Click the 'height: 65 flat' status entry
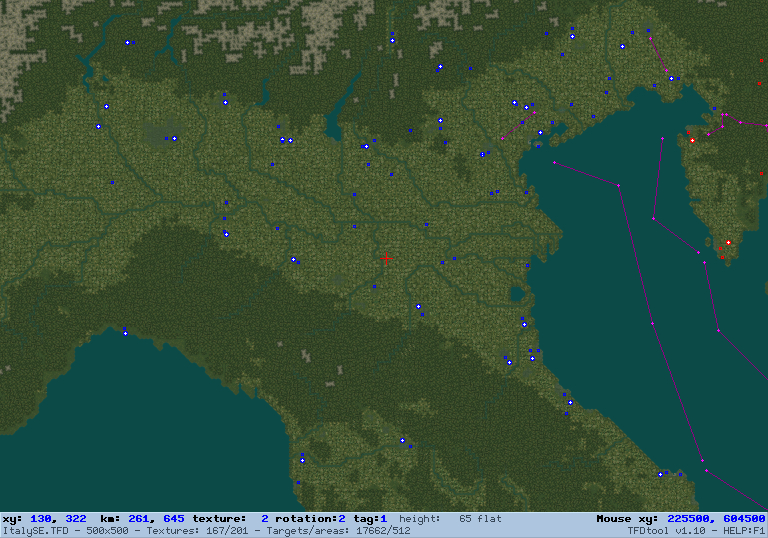This screenshot has width=768, height=538. pos(450,519)
